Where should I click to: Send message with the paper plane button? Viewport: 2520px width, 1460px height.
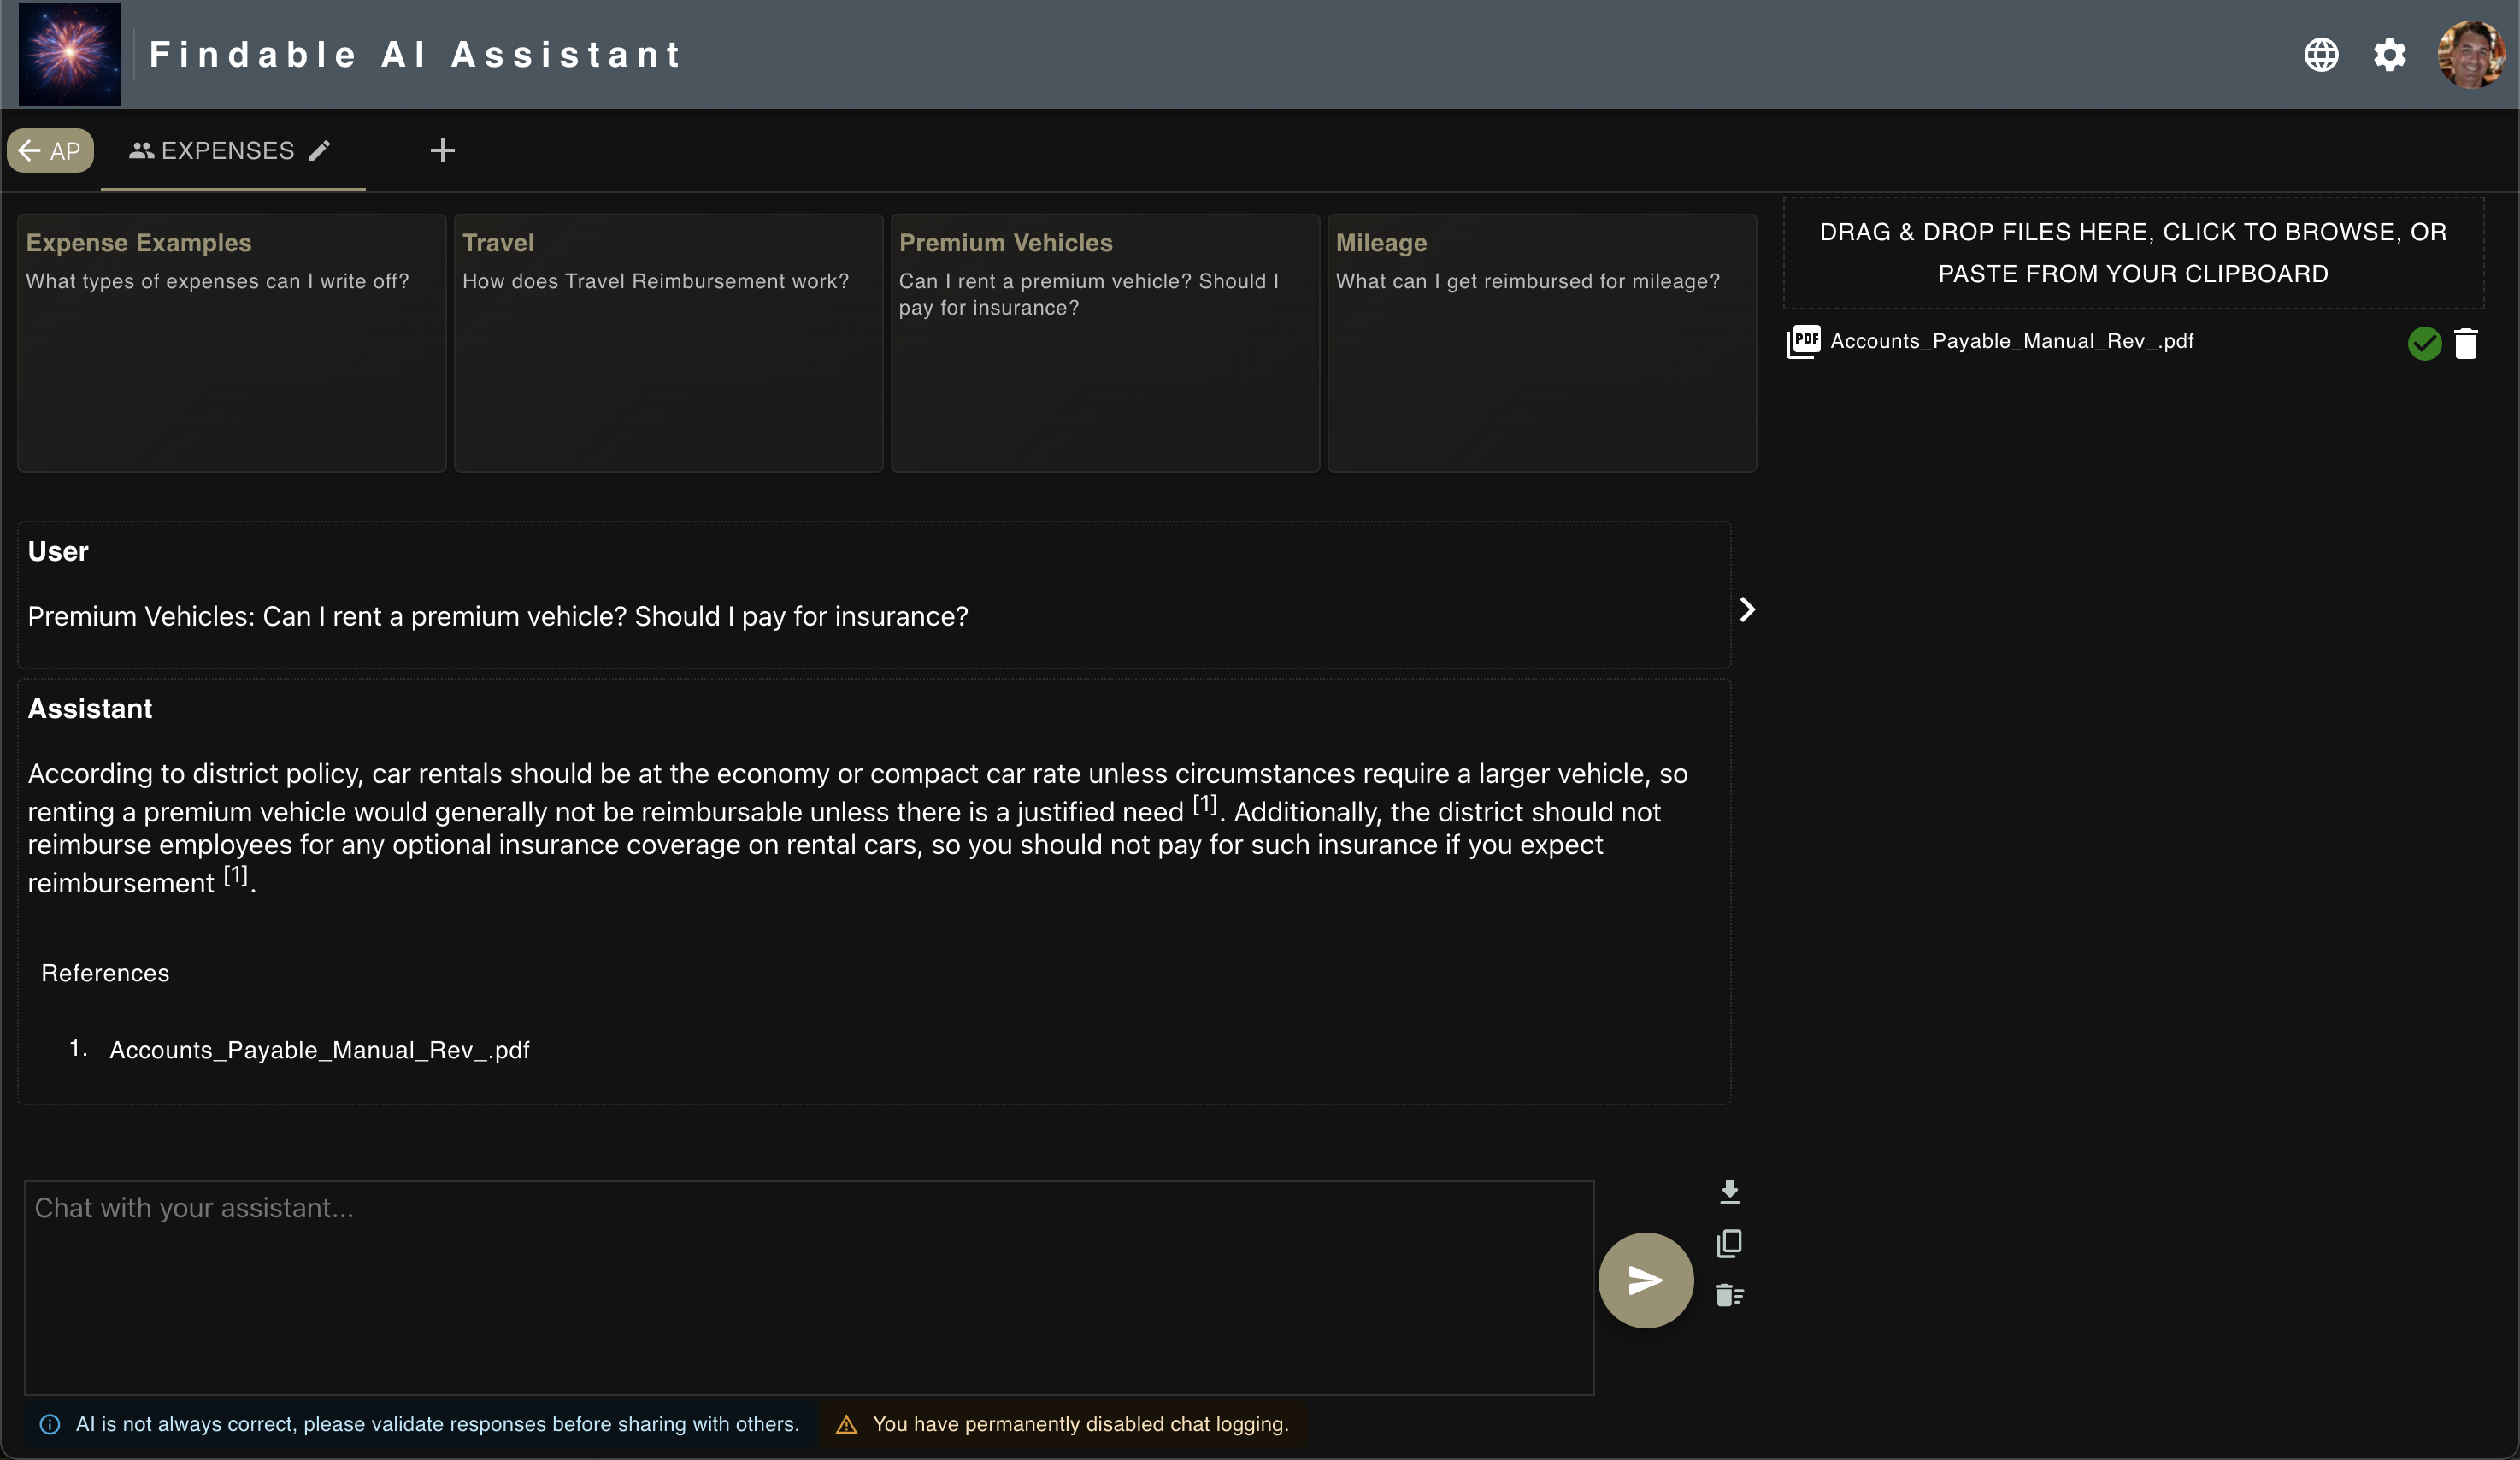(1645, 1280)
